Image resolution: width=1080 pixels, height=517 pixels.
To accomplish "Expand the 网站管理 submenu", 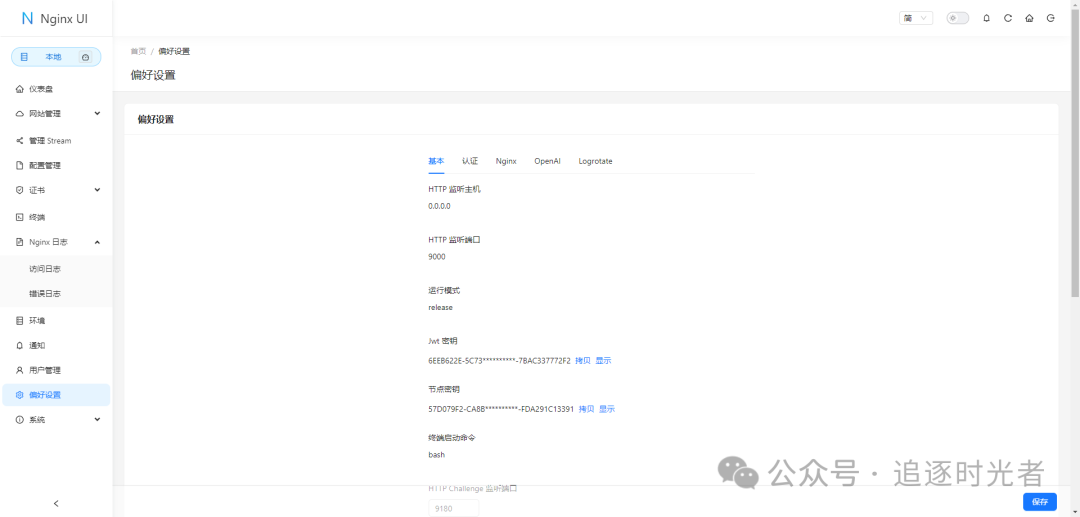I will (56, 114).
